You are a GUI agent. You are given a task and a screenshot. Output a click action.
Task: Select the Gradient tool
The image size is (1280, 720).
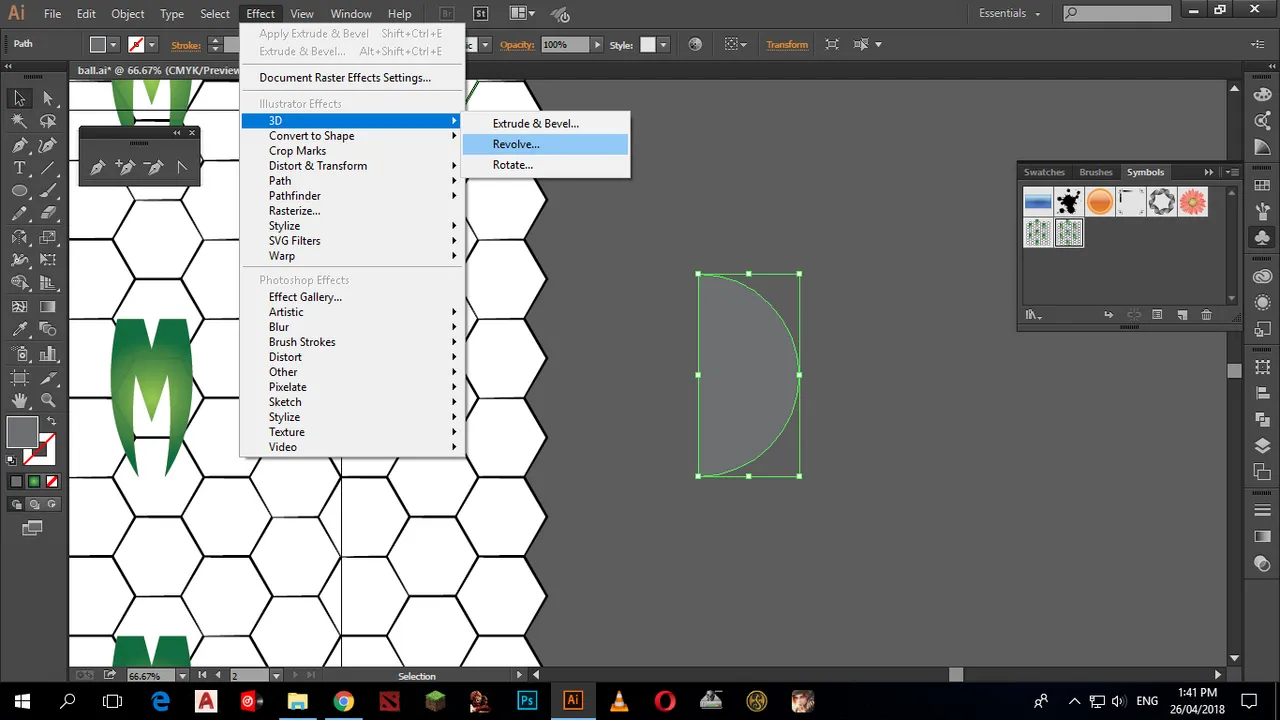(x=48, y=307)
